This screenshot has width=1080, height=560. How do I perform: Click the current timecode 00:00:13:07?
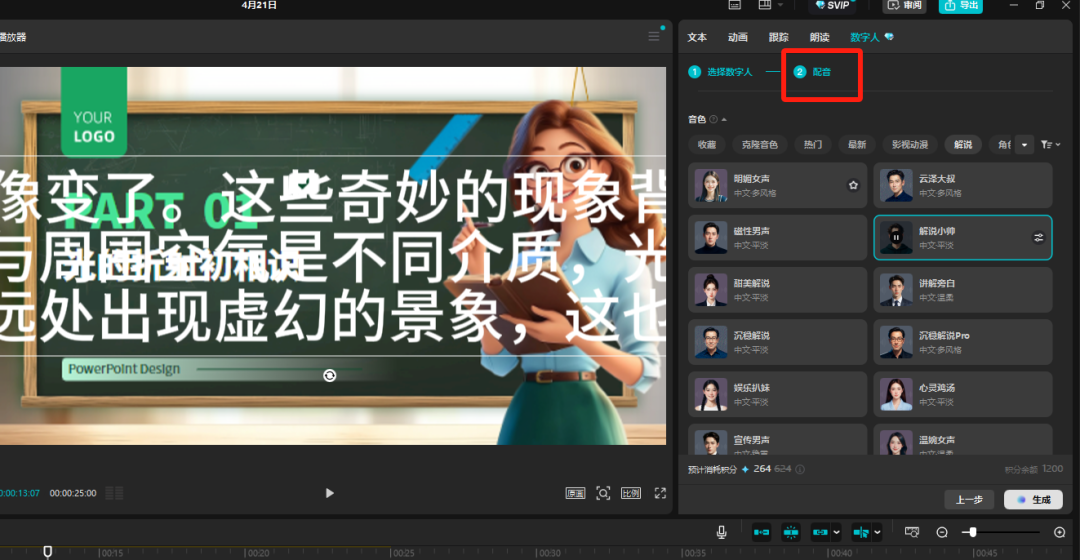[x=20, y=493]
